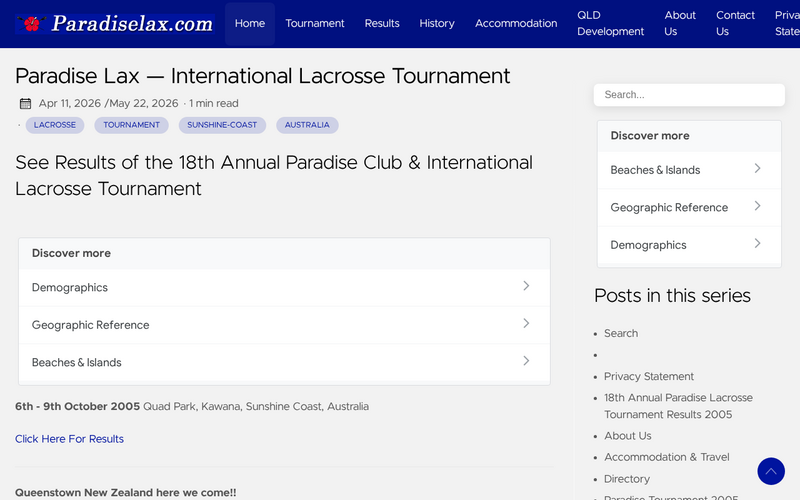Expand Beaches & Islands chevron in main article box
800x500 pixels.
526,361
